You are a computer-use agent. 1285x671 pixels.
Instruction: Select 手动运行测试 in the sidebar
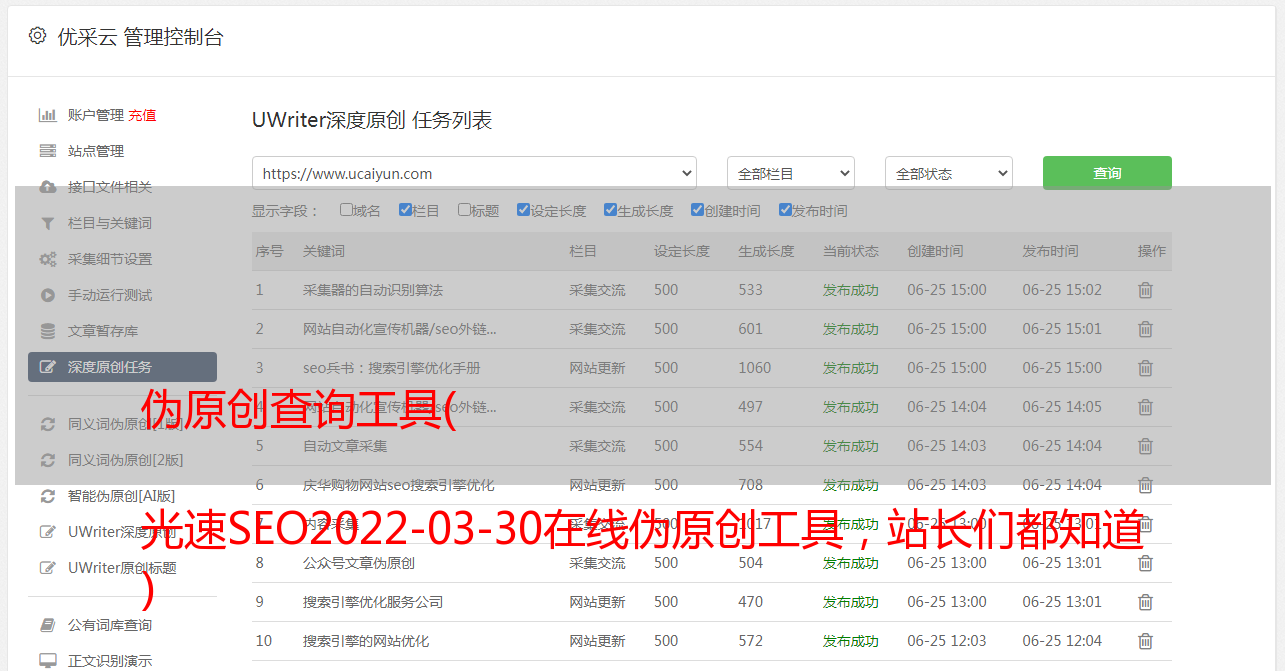click(109, 295)
